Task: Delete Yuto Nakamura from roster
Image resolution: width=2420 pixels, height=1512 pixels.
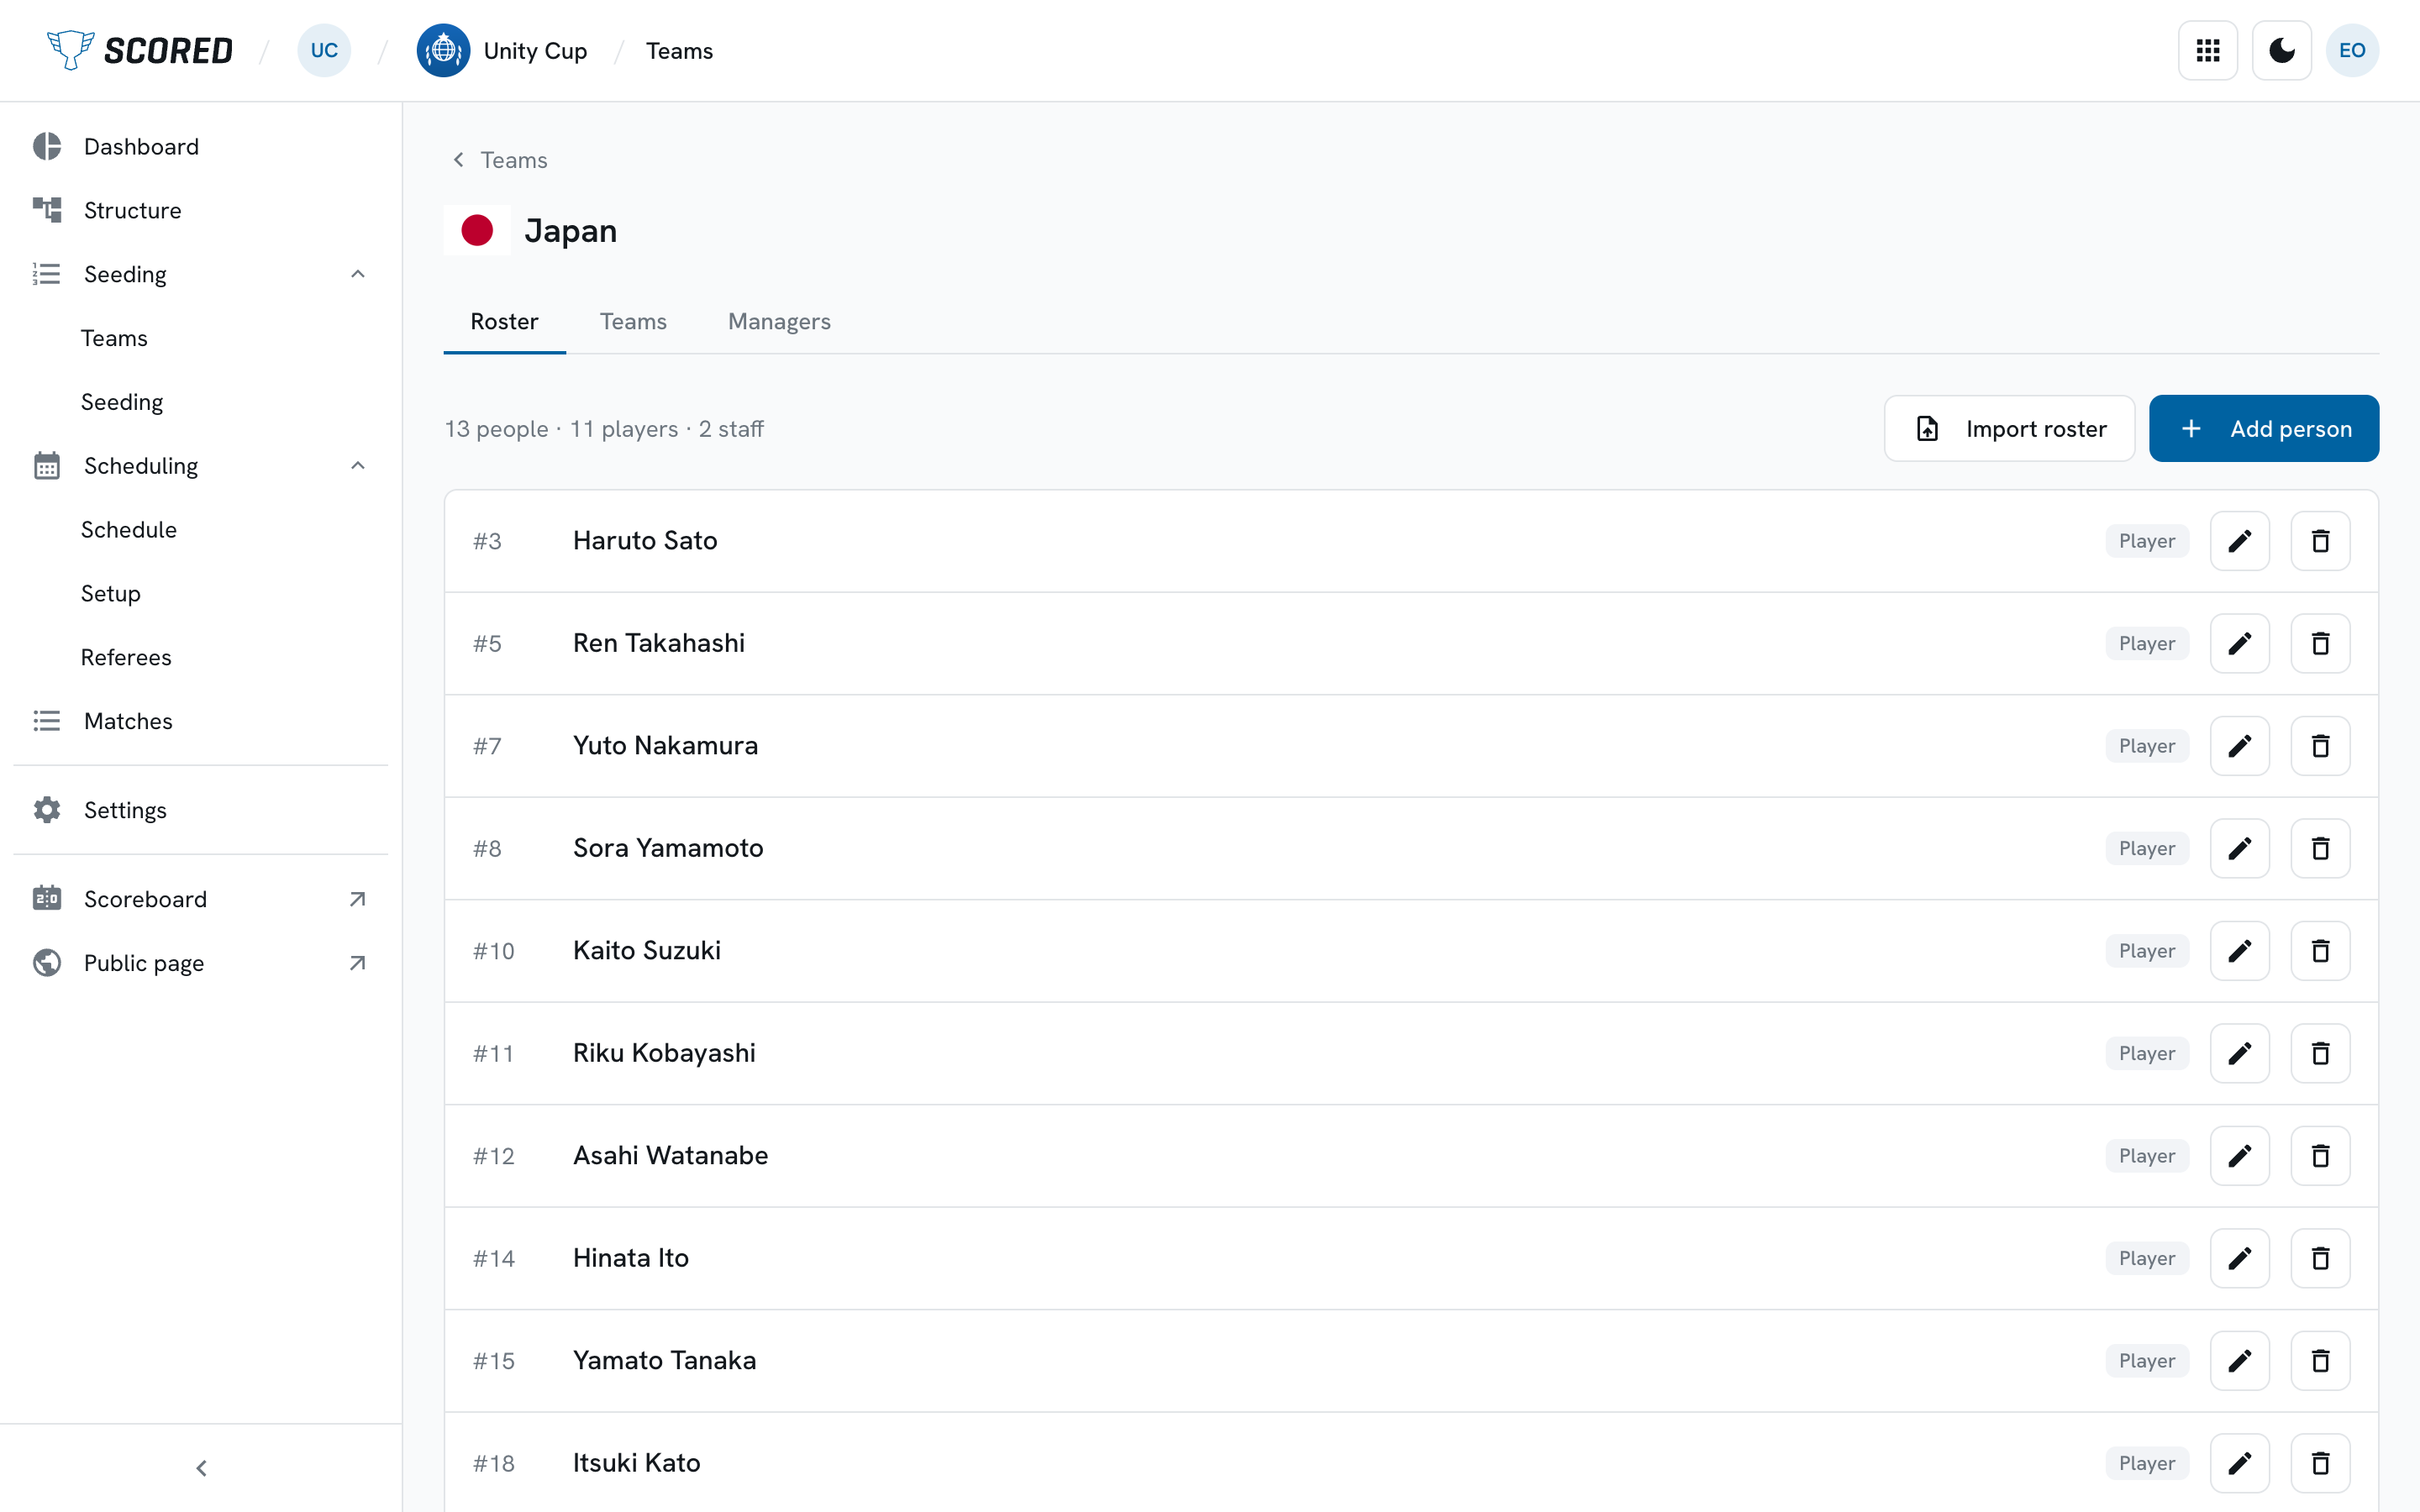Action: [x=2320, y=746]
